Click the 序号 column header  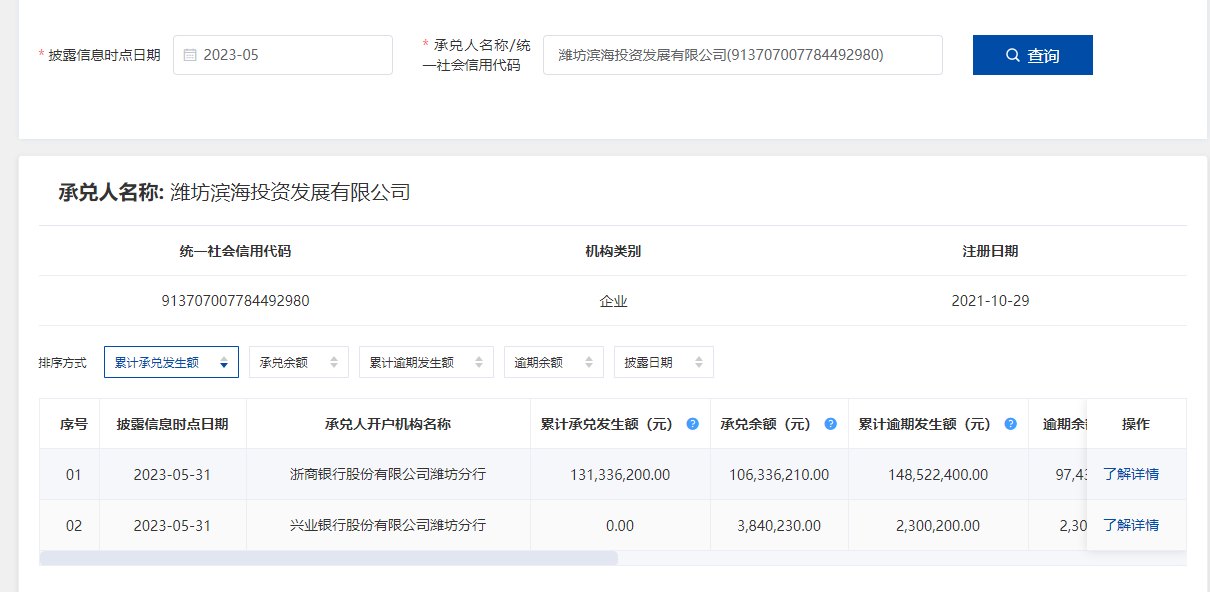point(74,424)
